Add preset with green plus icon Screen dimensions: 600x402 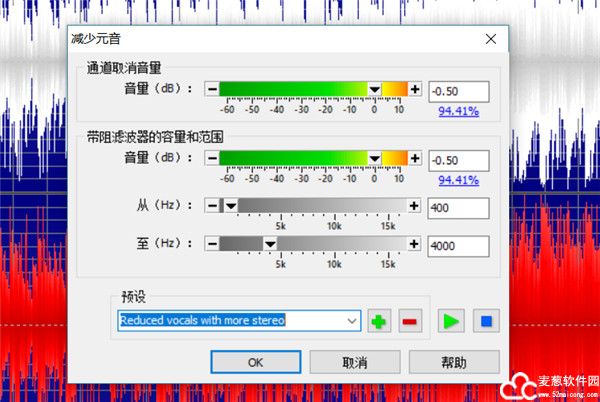point(379,321)
